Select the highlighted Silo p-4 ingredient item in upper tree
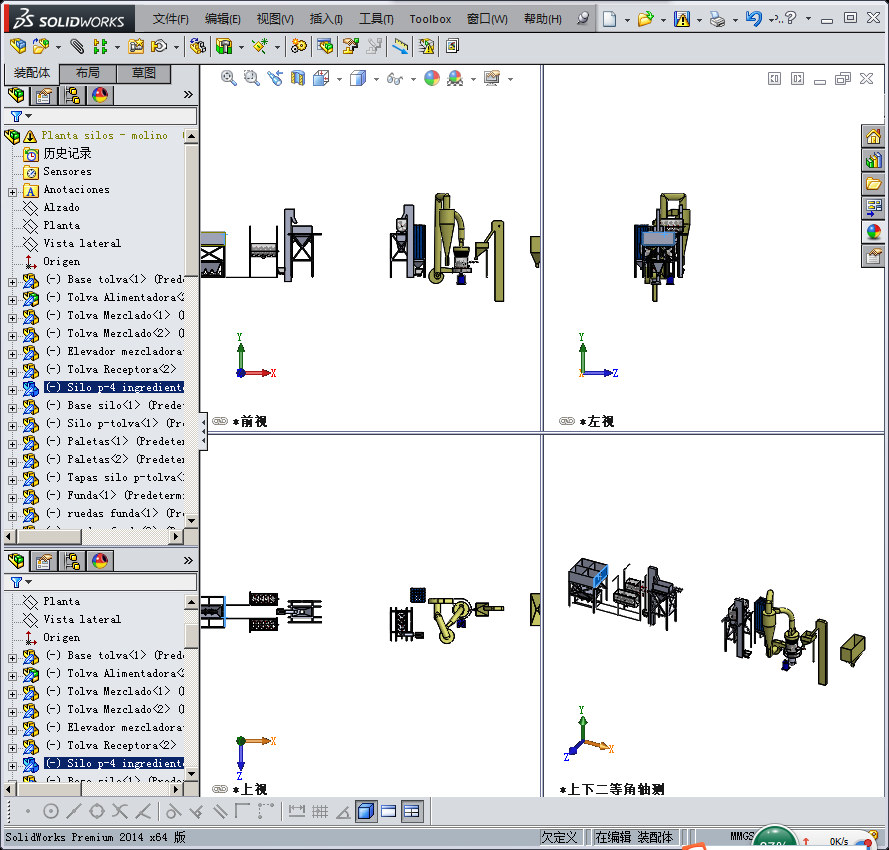 click(114, 387)
